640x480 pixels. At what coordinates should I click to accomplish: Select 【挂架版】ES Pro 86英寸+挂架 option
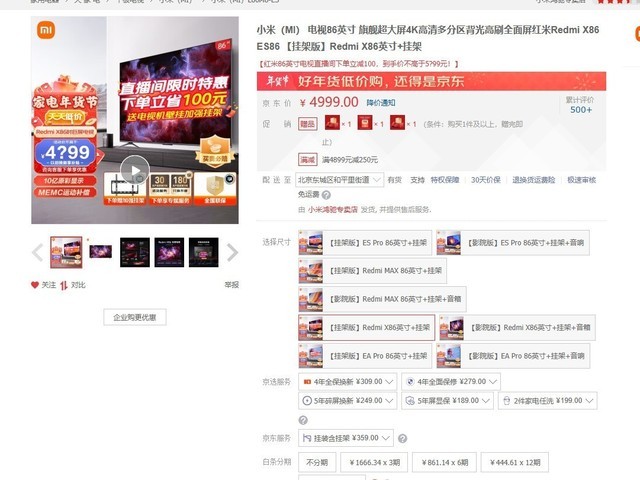(x=365, y=243)
